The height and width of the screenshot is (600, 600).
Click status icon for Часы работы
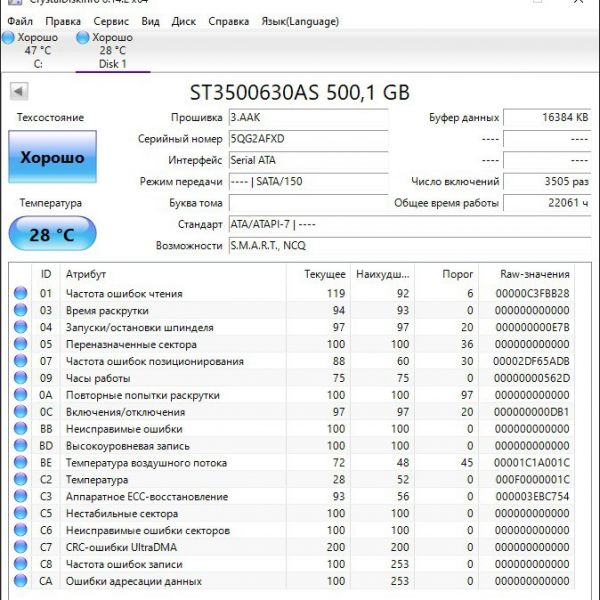20,378
